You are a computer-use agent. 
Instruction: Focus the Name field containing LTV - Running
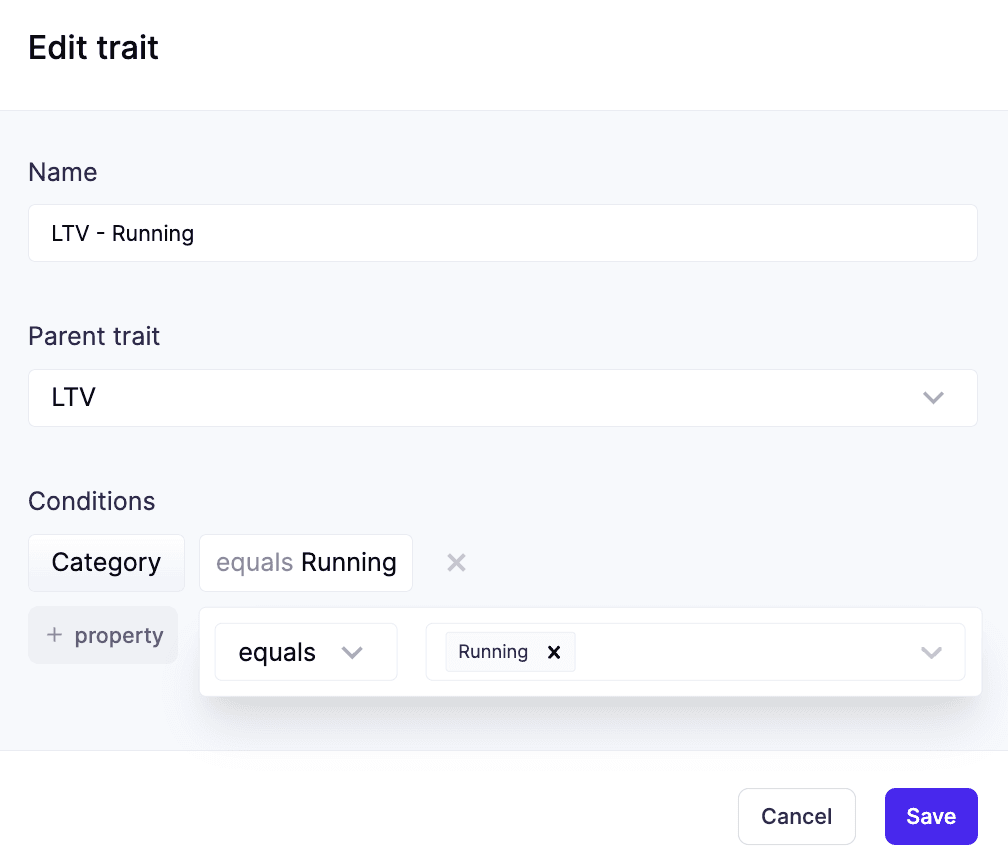click(502, 234)
